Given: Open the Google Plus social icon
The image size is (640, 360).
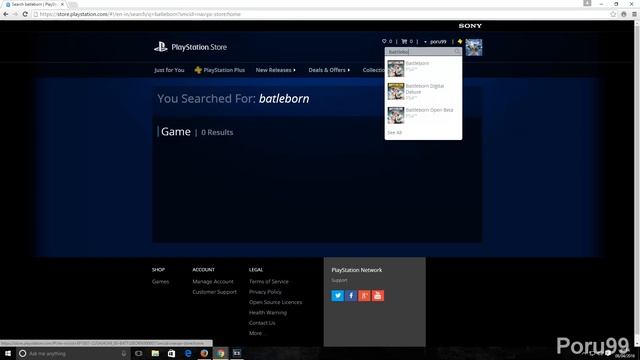Looking at the screenshot, I should point(364,296).
